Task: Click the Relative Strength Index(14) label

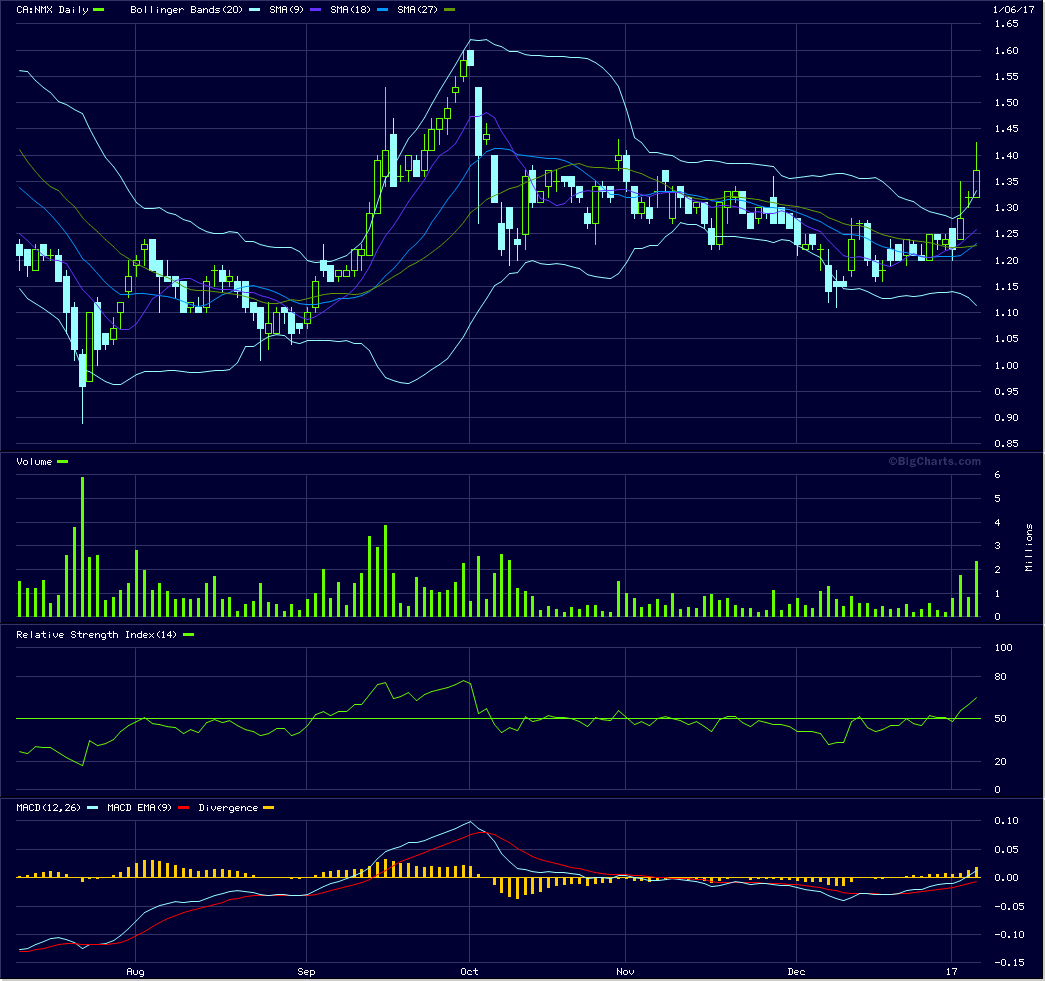Action: 97,635
